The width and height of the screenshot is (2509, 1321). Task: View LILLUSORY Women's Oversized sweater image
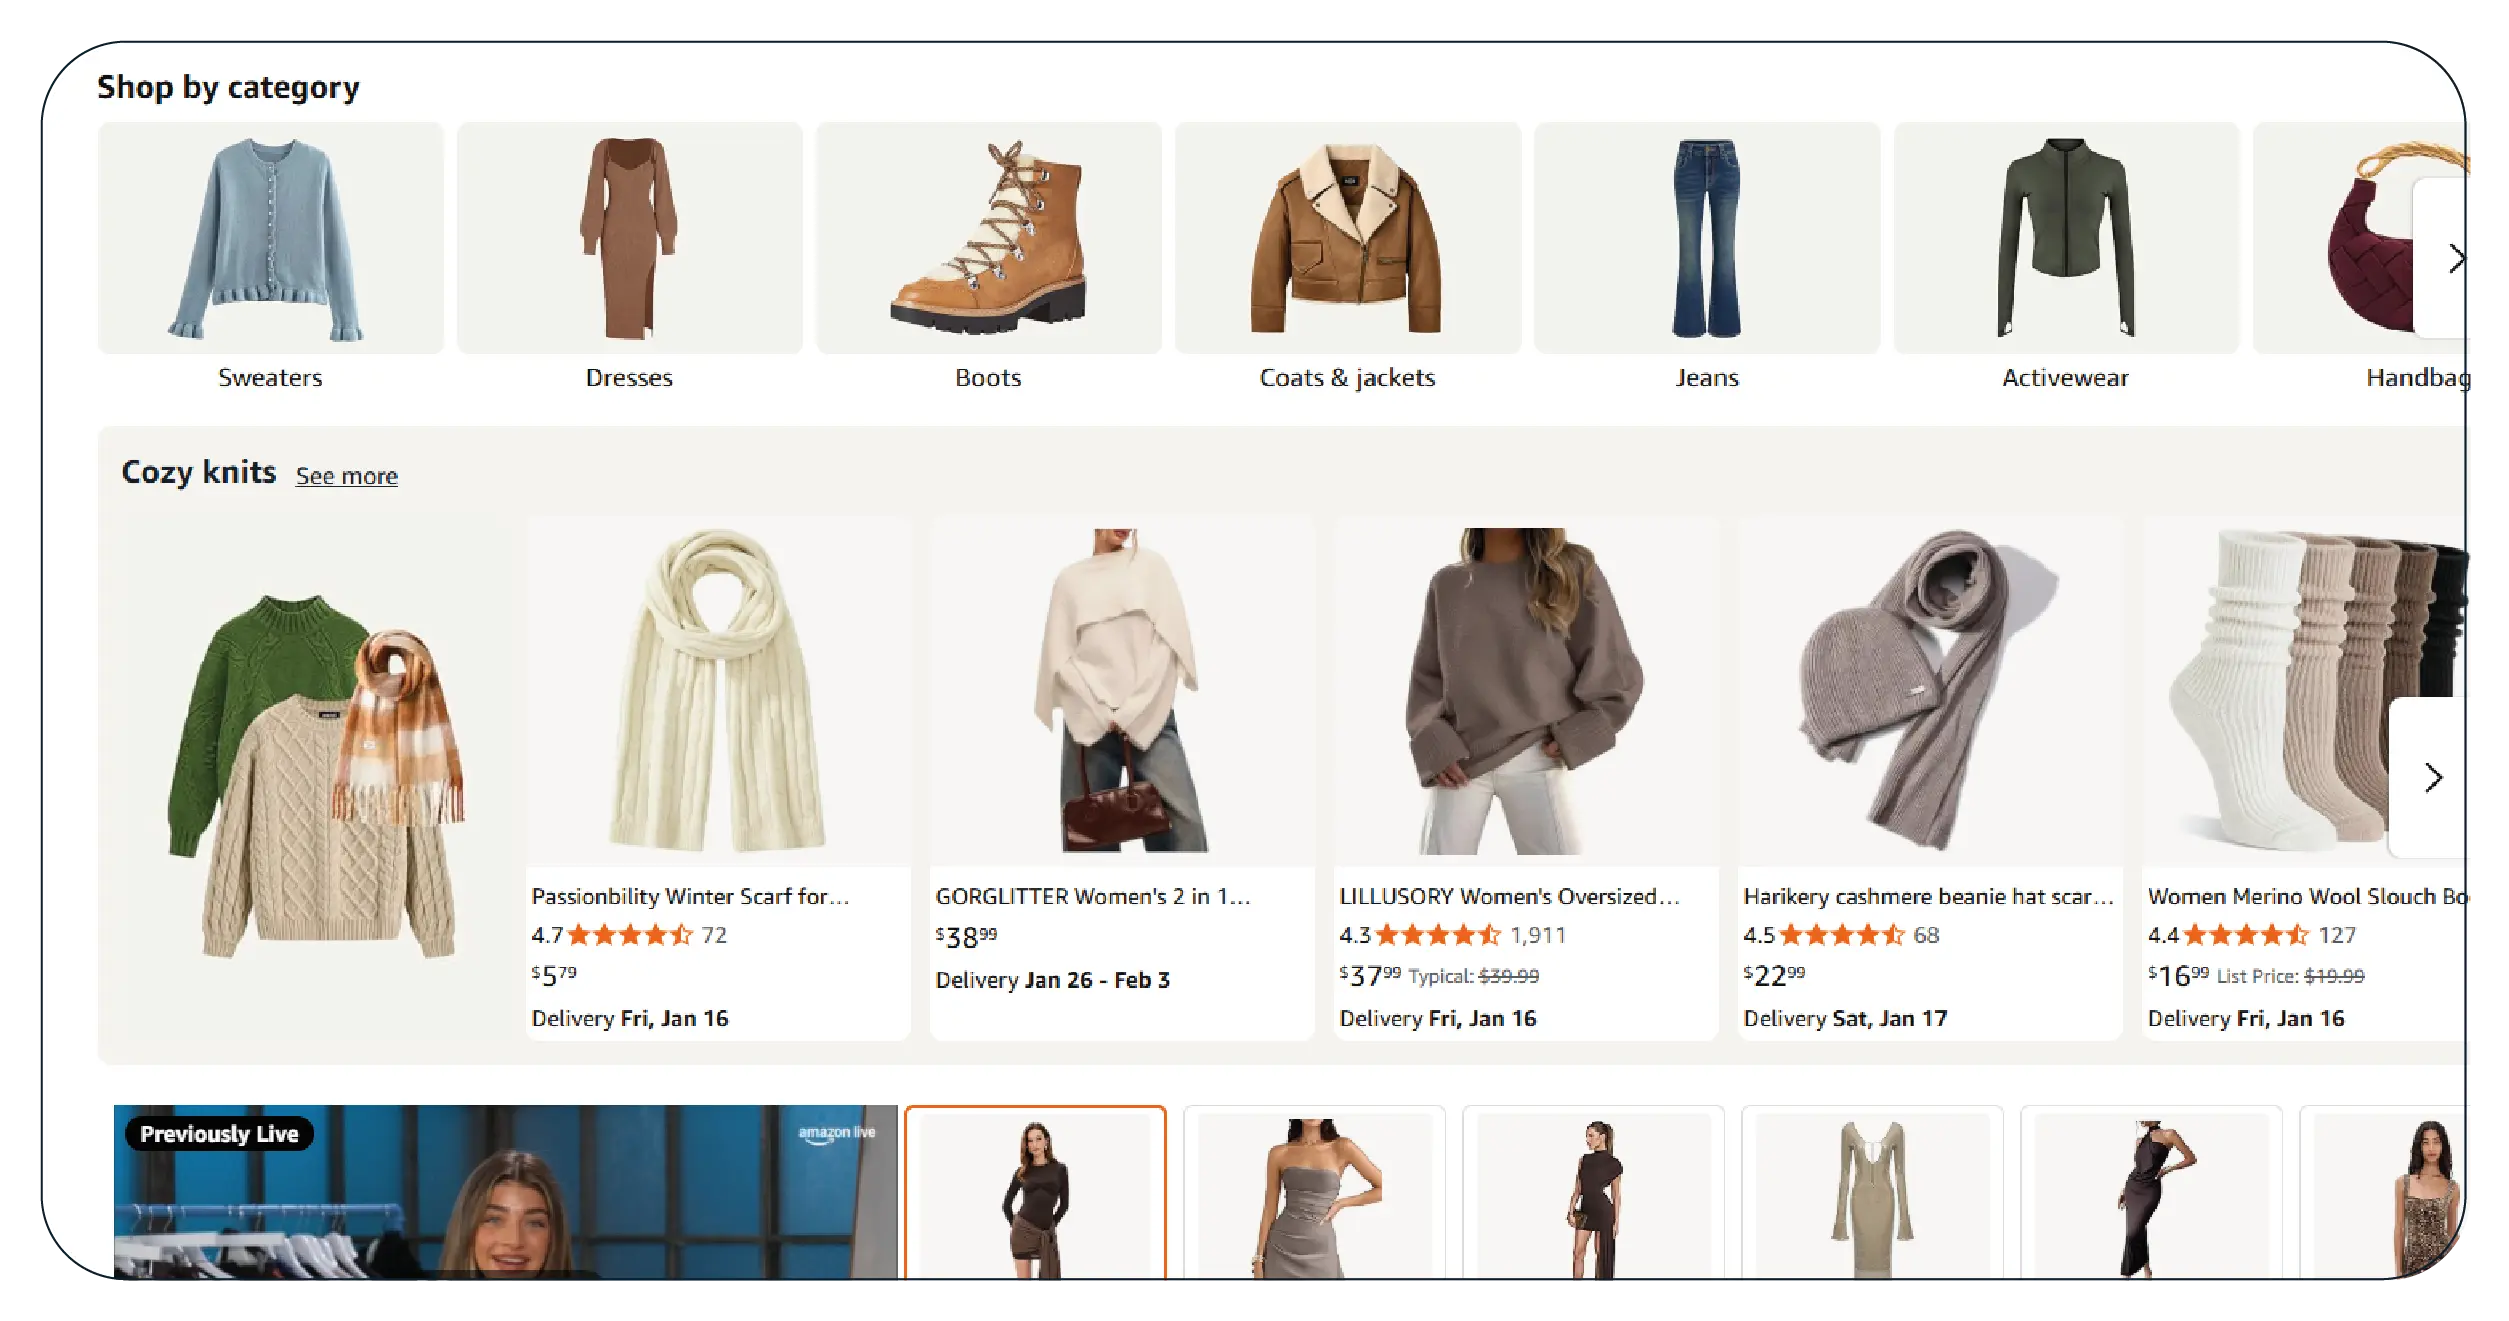click(x=1524, y=690)
